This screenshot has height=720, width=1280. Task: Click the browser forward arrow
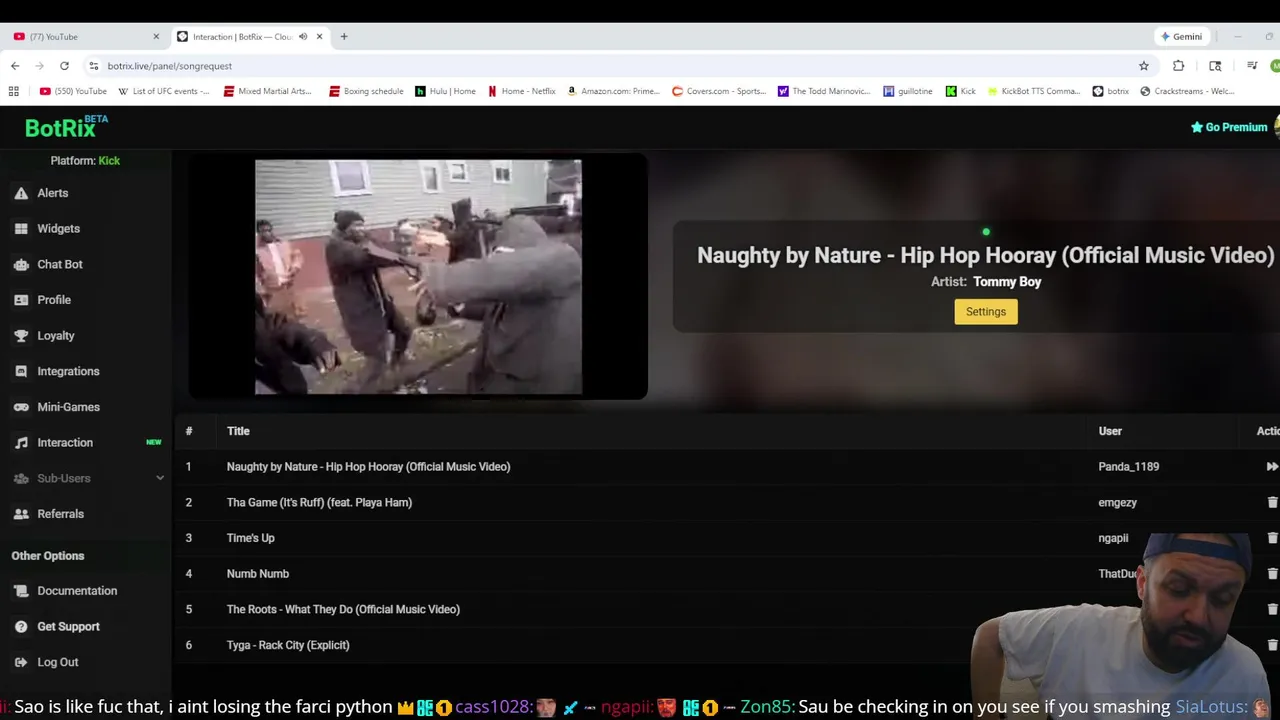[40, 66]
